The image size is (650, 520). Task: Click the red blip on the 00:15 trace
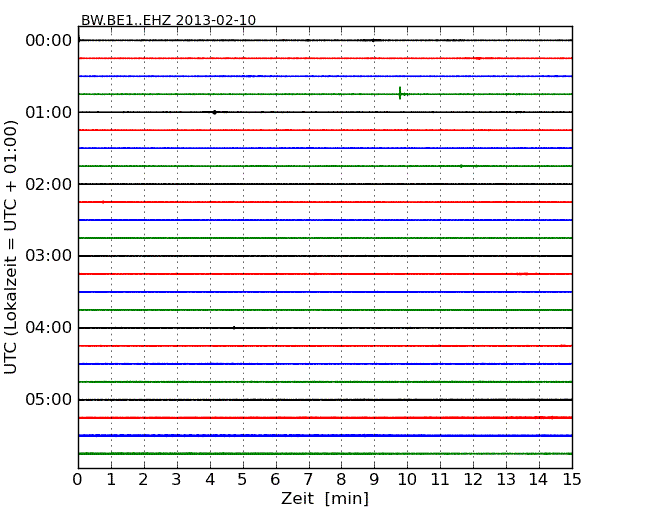[478, 58]
